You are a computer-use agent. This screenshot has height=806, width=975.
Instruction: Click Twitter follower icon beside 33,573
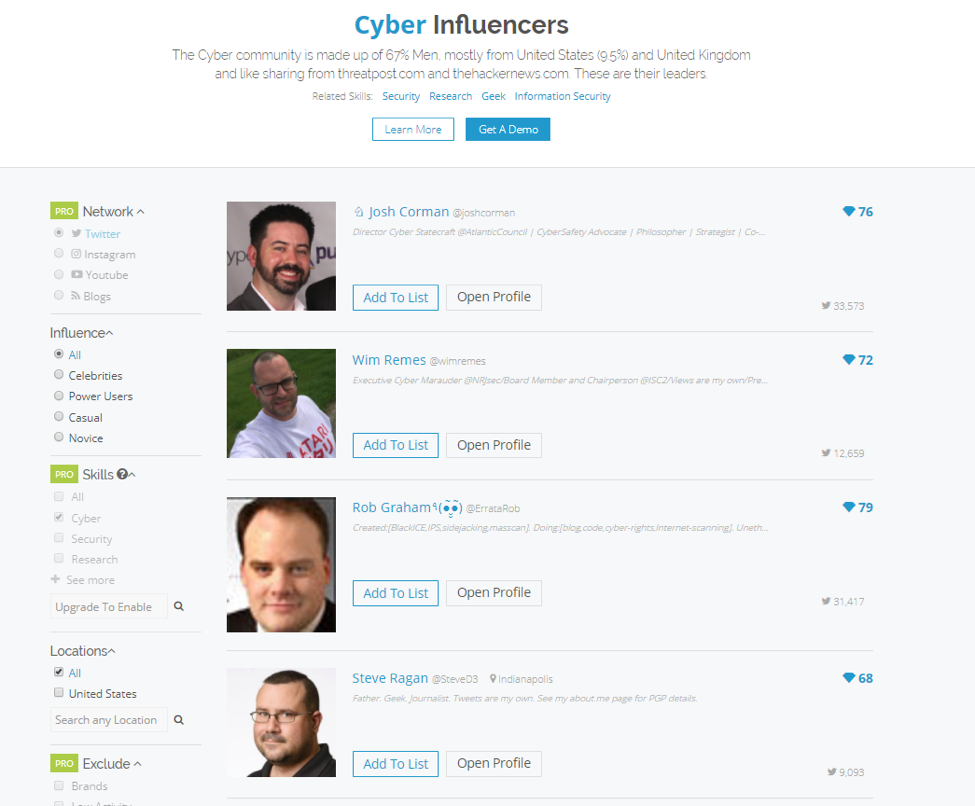point(826,306)
